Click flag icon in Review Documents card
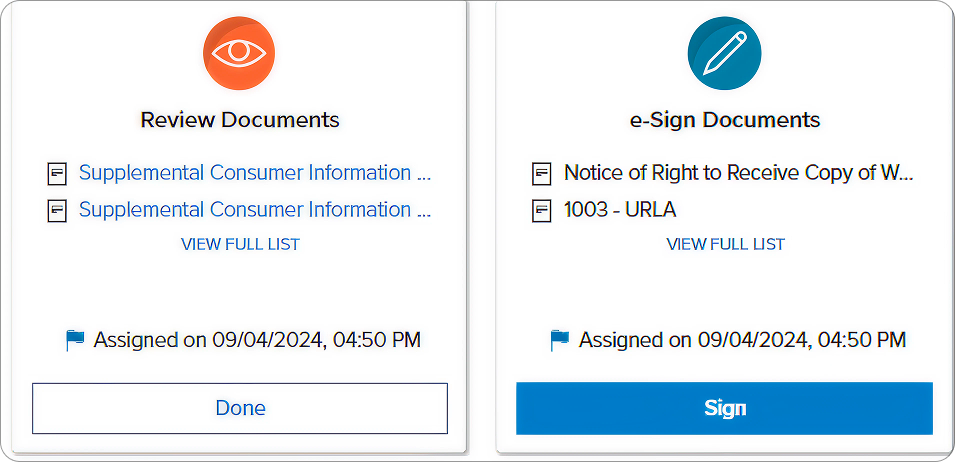The width and height of the screenshot is (955, 462). coord(76,341)
